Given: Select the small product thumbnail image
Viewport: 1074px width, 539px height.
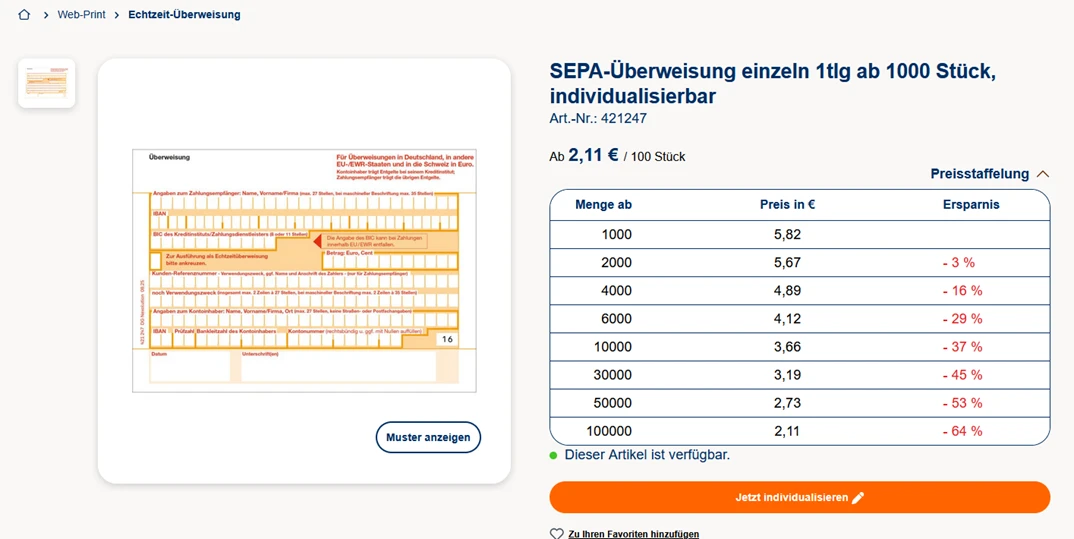Looking at the screenshot, I should point(46,83).
